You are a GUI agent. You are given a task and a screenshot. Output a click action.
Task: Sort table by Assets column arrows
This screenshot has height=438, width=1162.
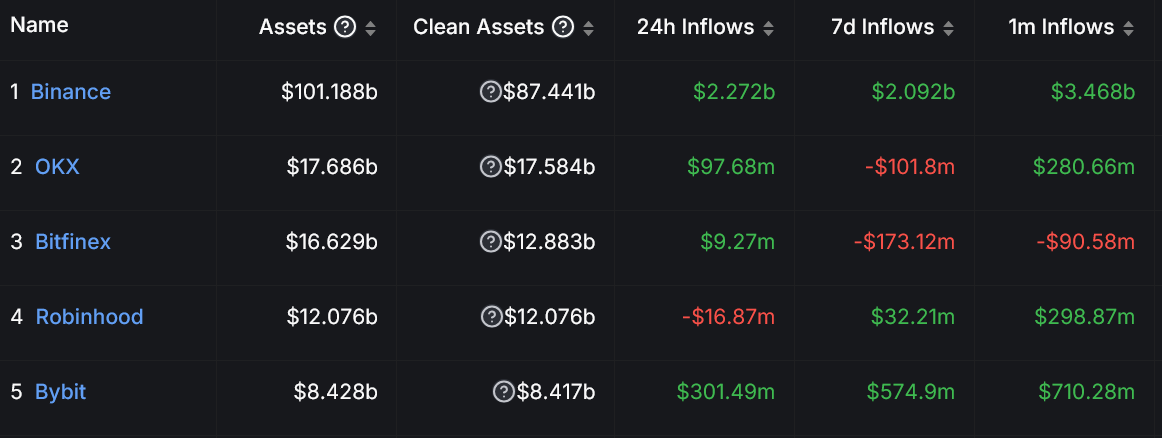(371, 29)
